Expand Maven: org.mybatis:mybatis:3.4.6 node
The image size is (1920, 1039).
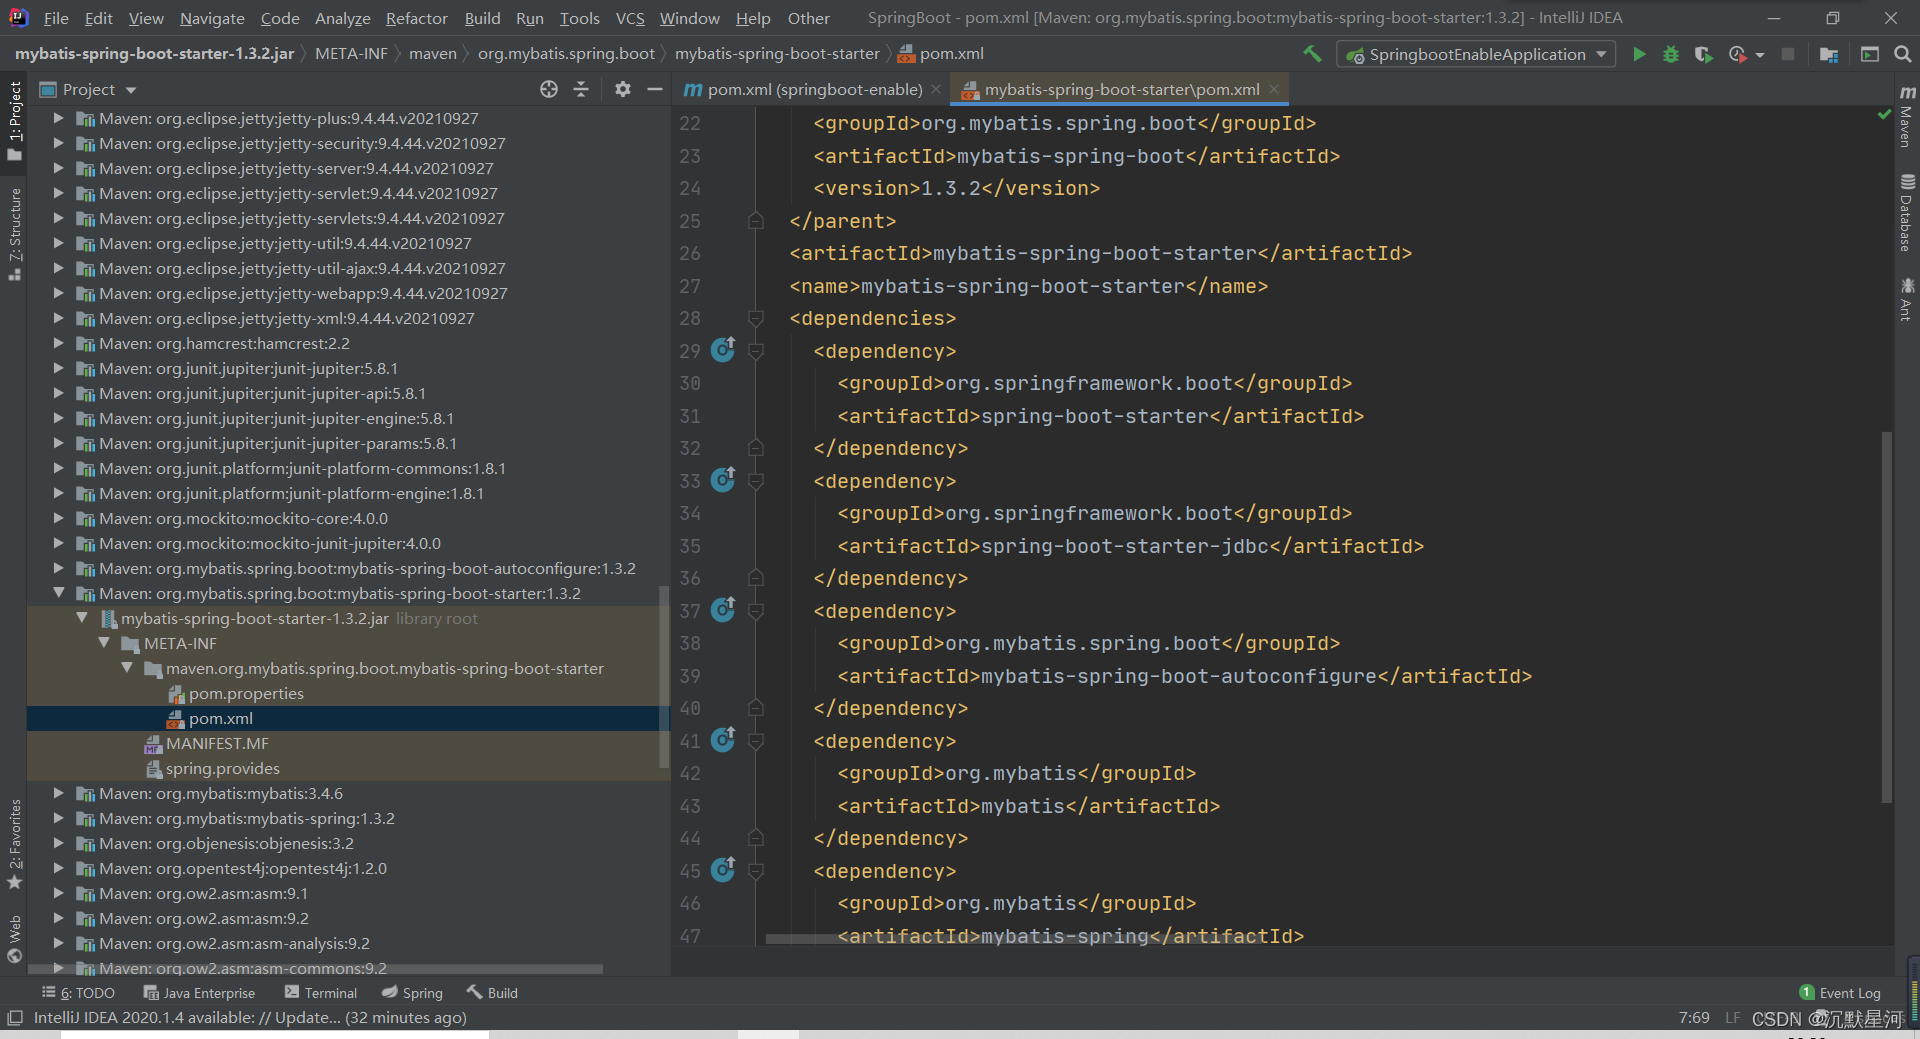point(58,793)
